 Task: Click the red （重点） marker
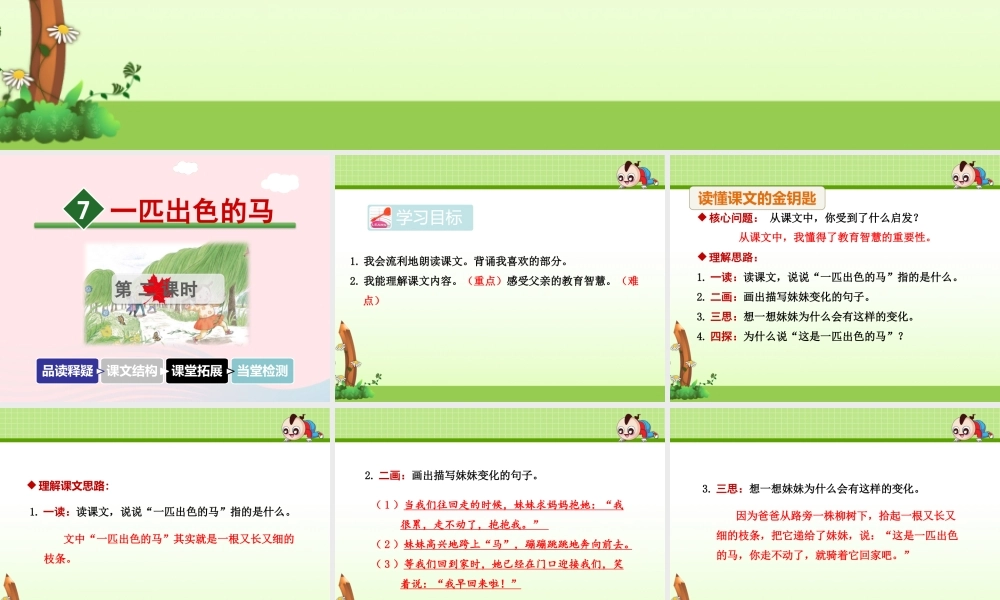(x=483, y=281)
